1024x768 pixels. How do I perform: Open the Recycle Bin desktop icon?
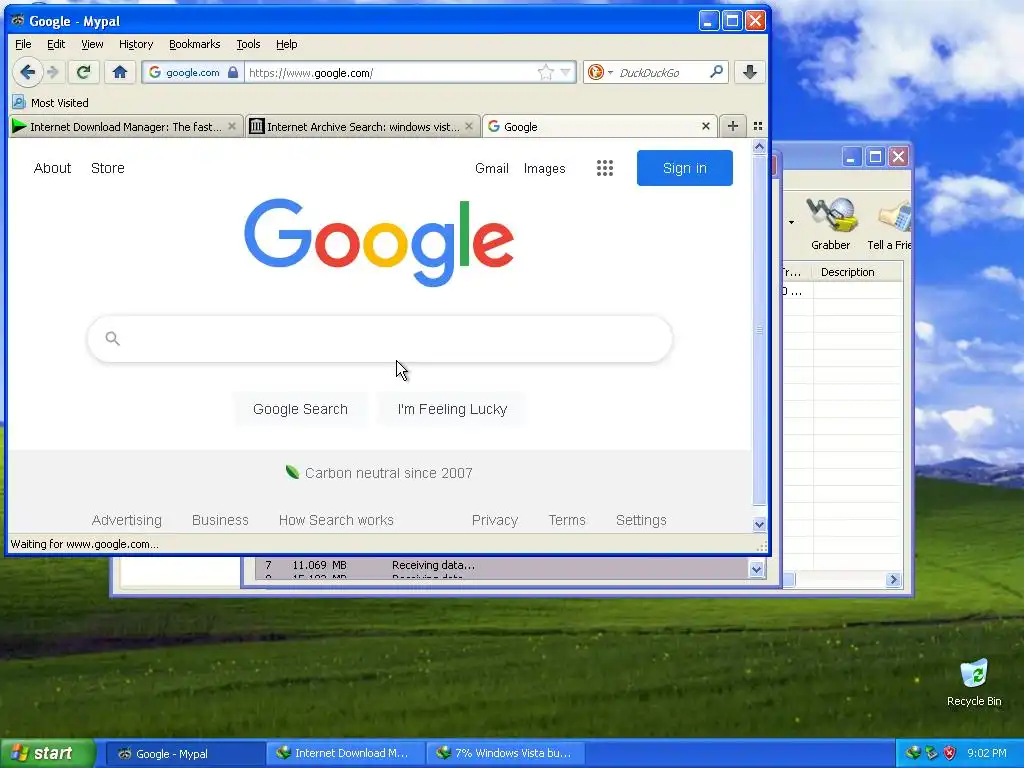[974, 682]
